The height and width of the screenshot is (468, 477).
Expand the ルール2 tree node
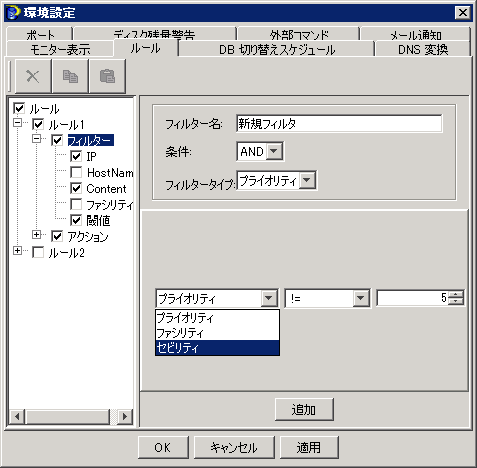tap(17, 250)
